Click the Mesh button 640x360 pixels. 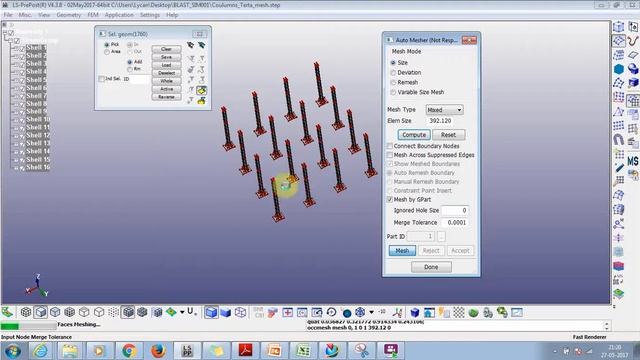(x=402, y=251)
